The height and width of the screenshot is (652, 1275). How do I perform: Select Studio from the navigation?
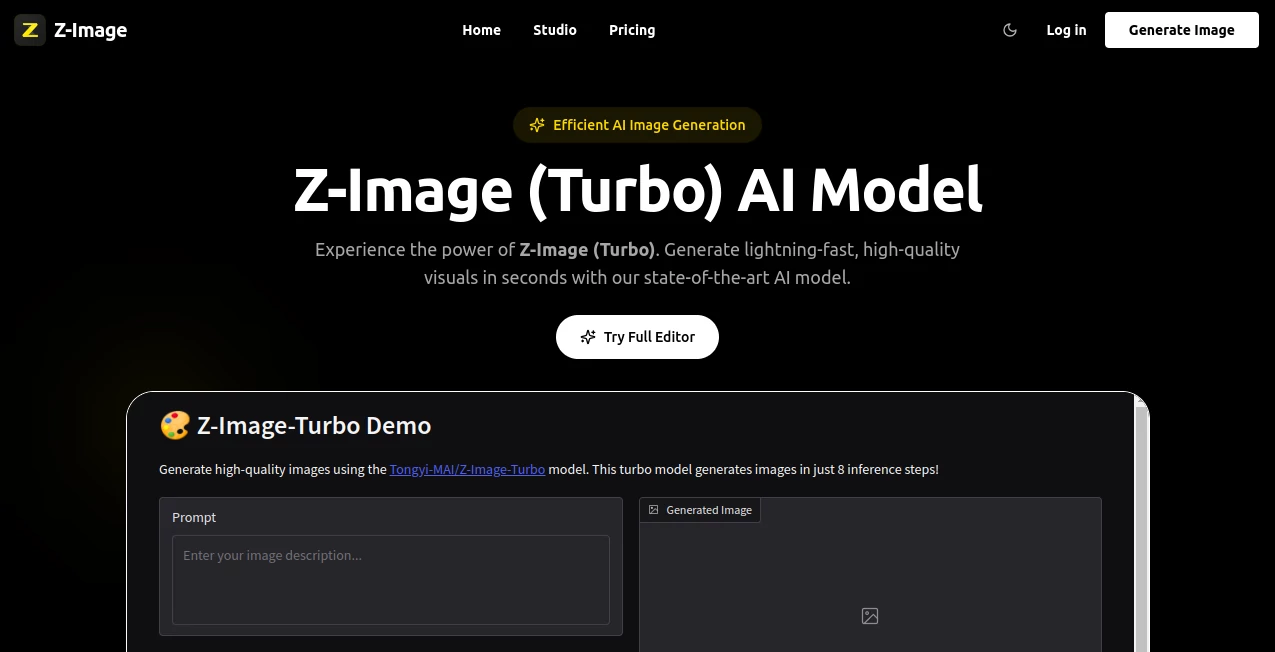555,30
